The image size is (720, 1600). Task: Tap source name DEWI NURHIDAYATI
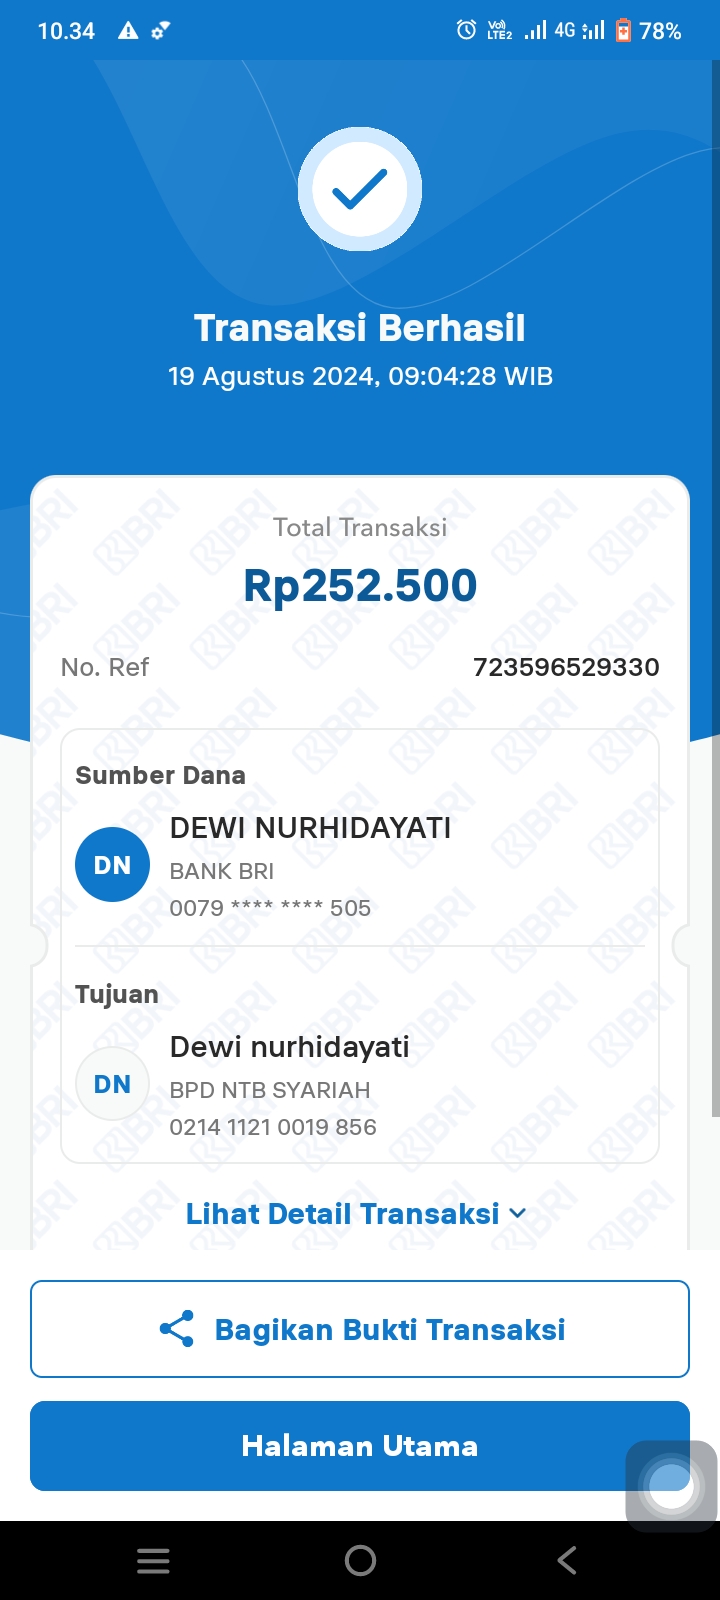coord(310,828)
